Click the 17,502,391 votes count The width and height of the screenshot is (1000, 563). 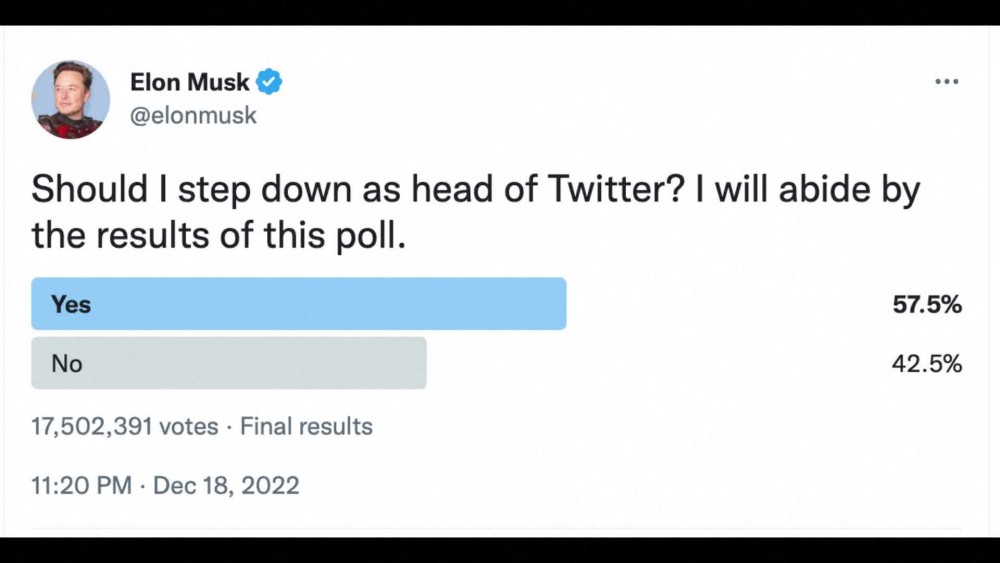click(x=124, y=427)
